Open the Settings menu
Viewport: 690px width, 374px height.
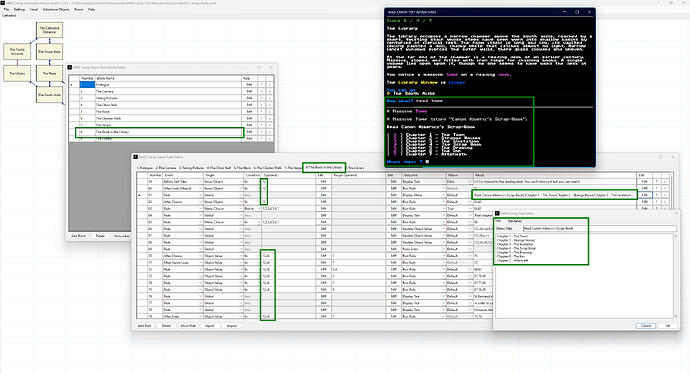click(x=19, y=9)
